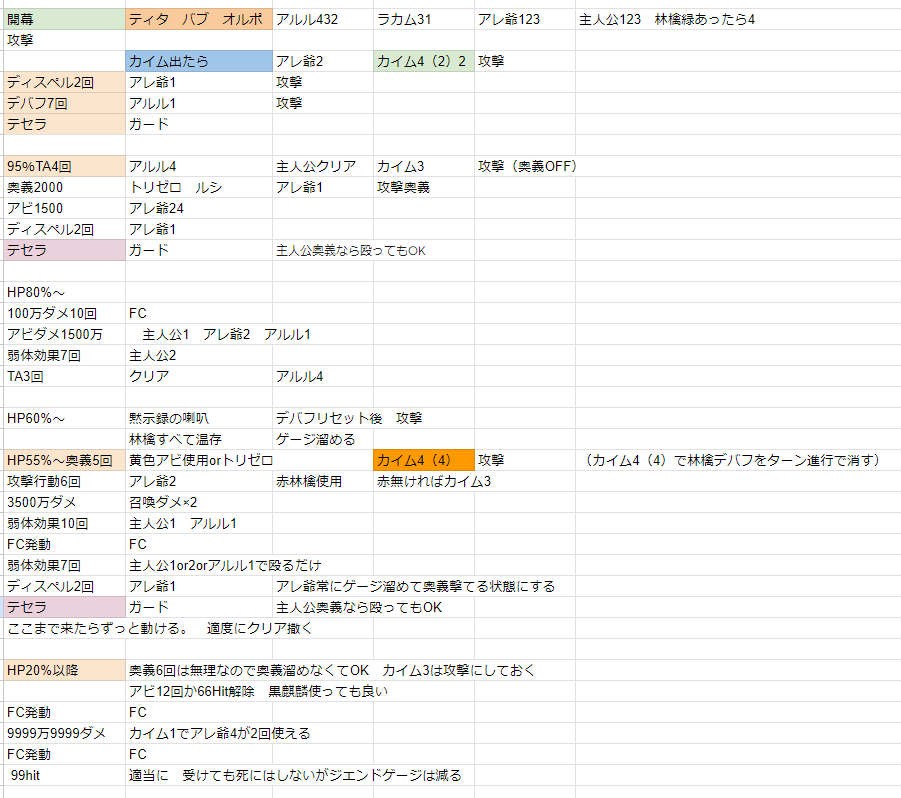Select the blue カイム出たら cell
901x798 pixels.
pos(199,61)
